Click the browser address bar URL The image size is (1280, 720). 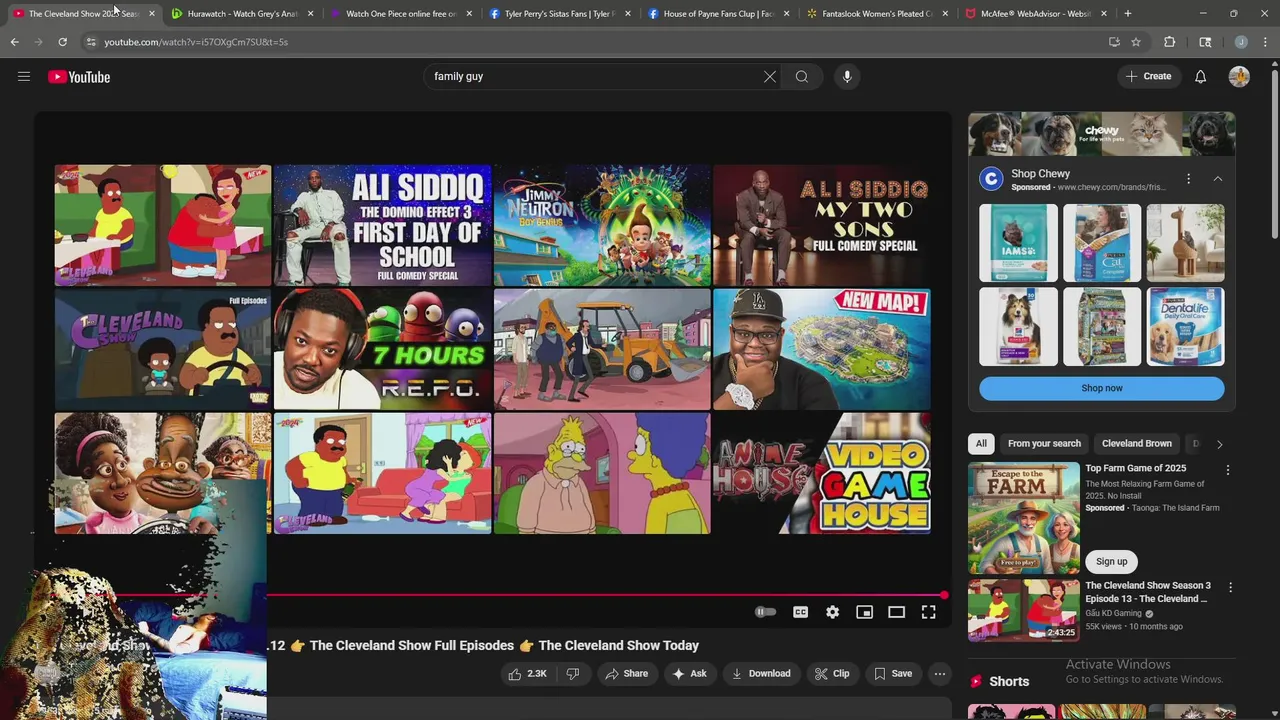coord(196,42)
